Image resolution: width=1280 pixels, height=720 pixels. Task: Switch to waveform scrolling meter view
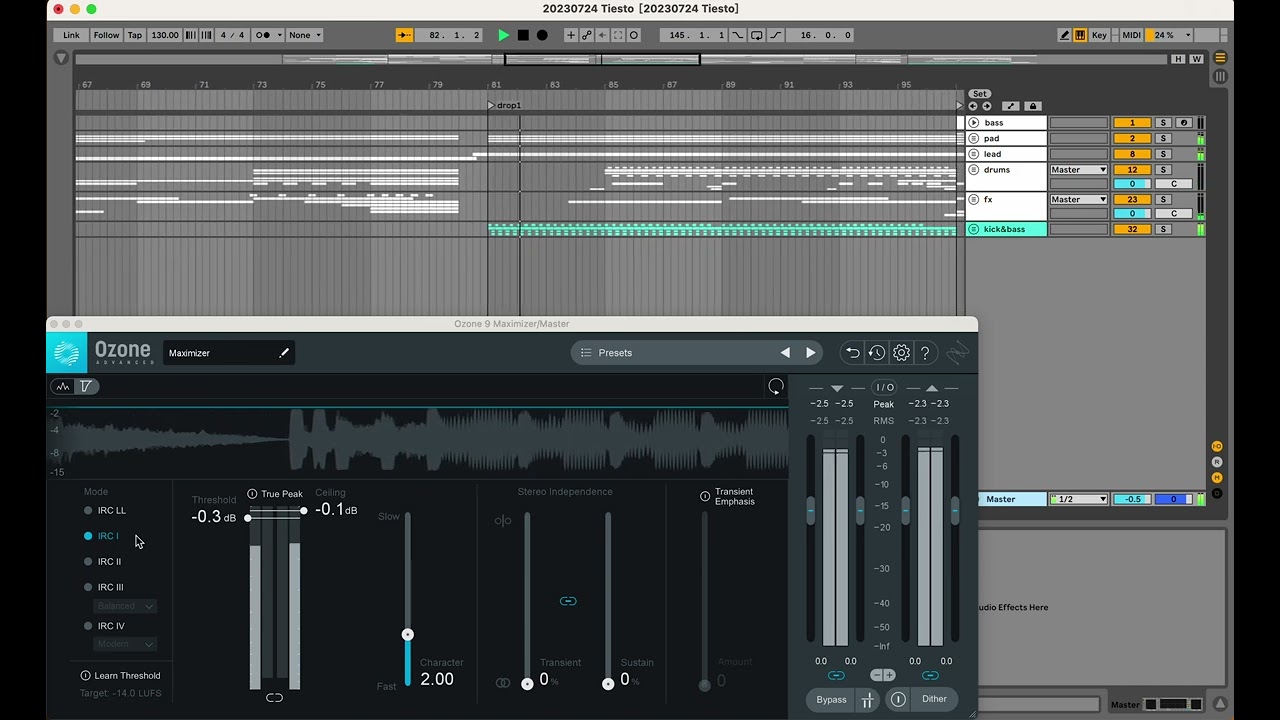coord(63,387)
